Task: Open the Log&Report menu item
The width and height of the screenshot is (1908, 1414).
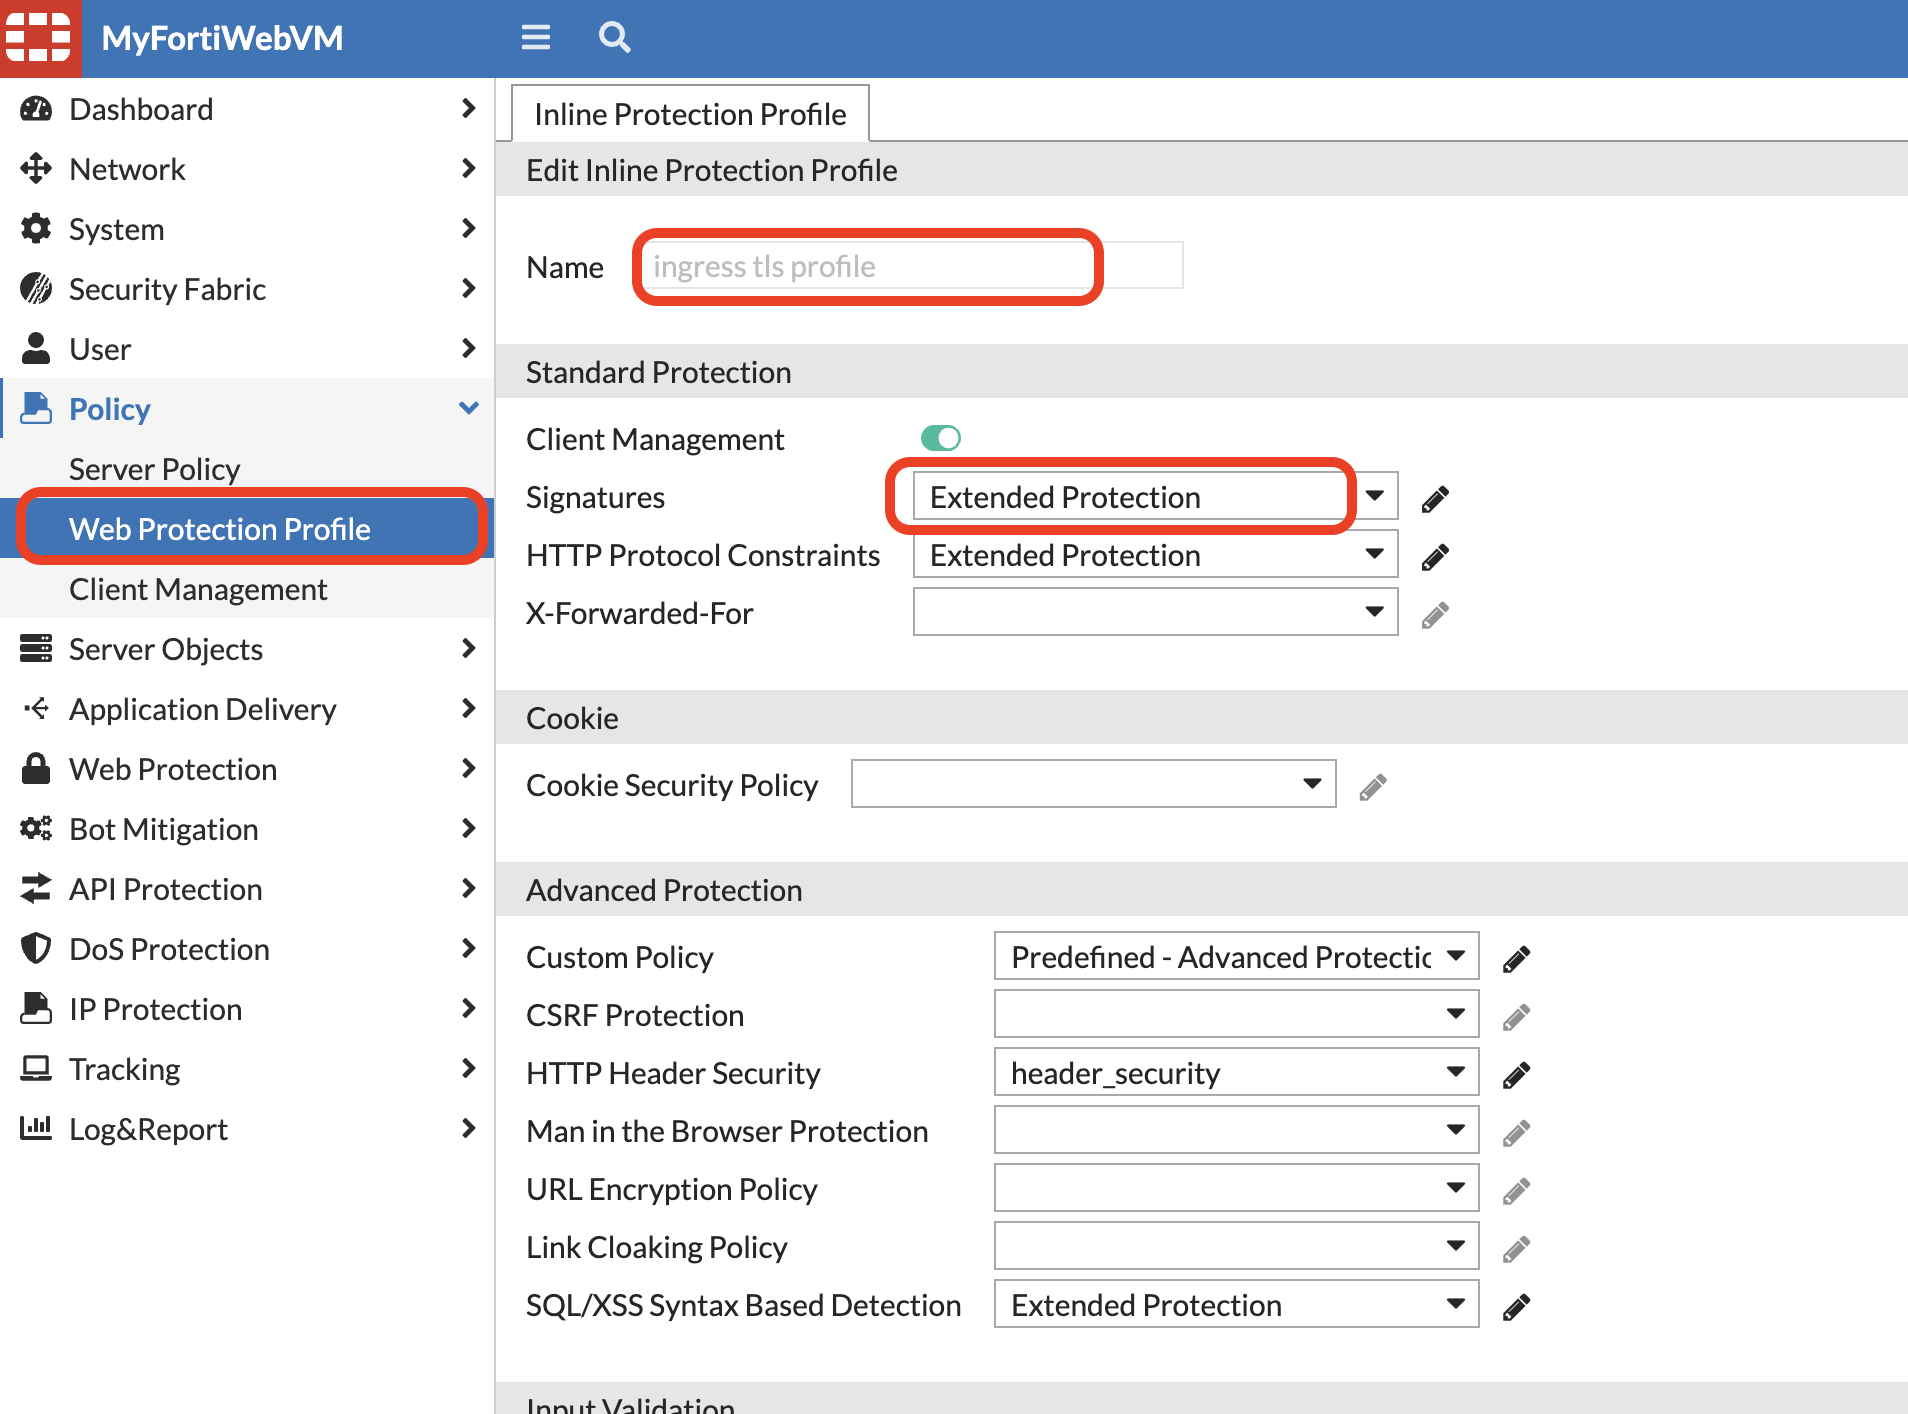Action: click(x=247, y=1129)
